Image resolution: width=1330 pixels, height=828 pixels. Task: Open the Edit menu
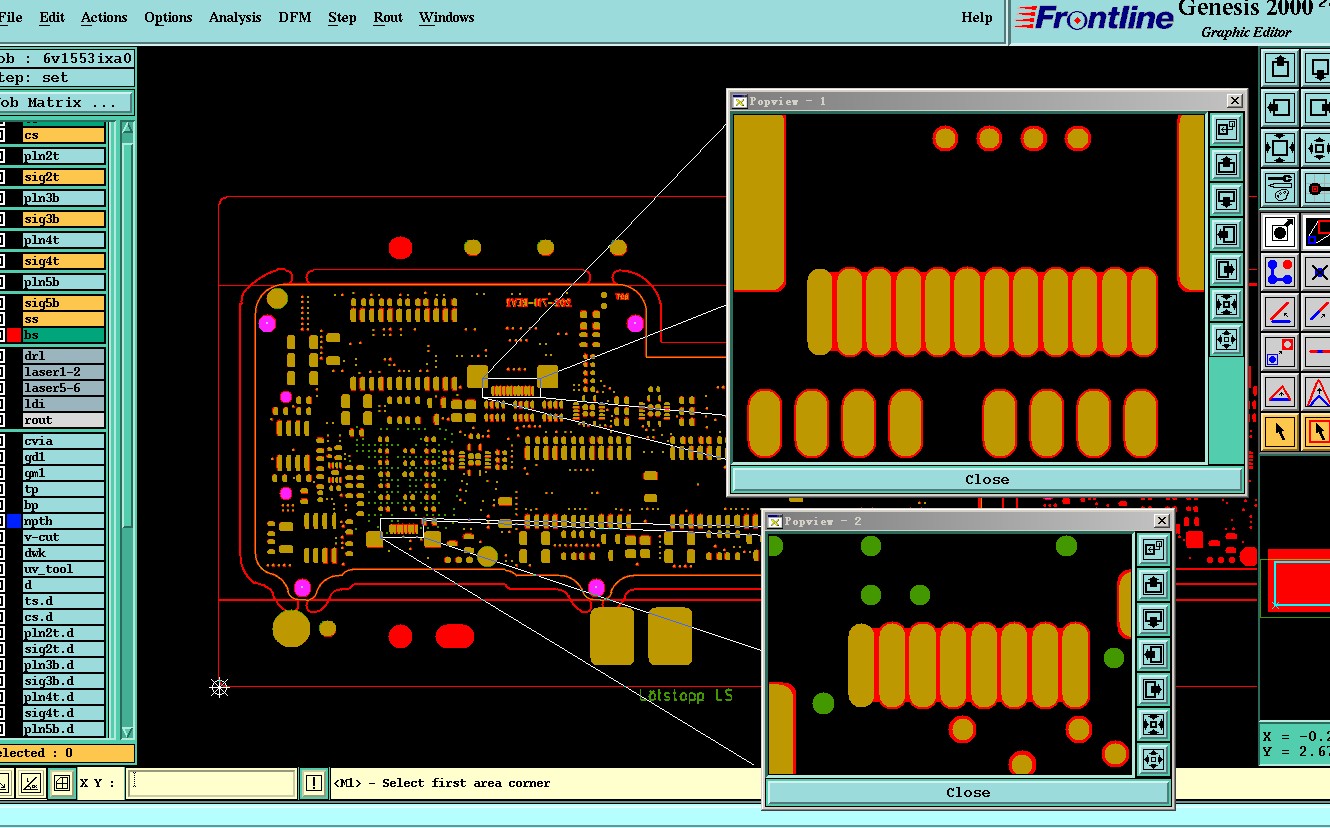click(x=52, y=17)
